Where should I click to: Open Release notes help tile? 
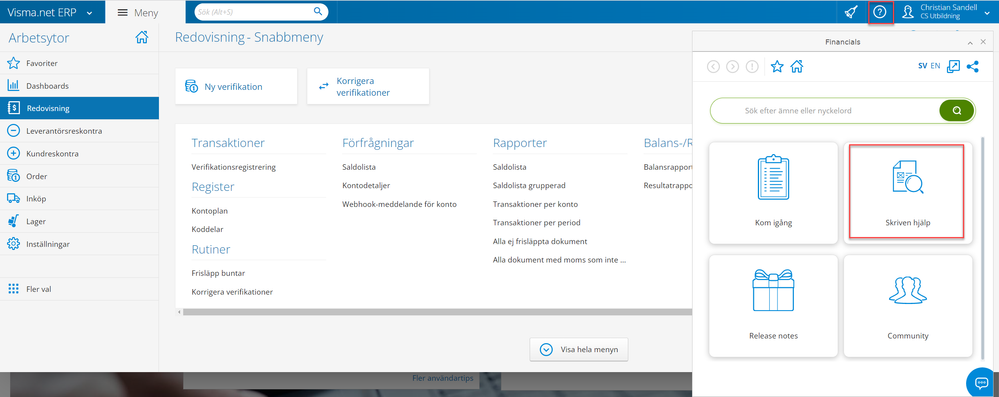tap(773, 306)
